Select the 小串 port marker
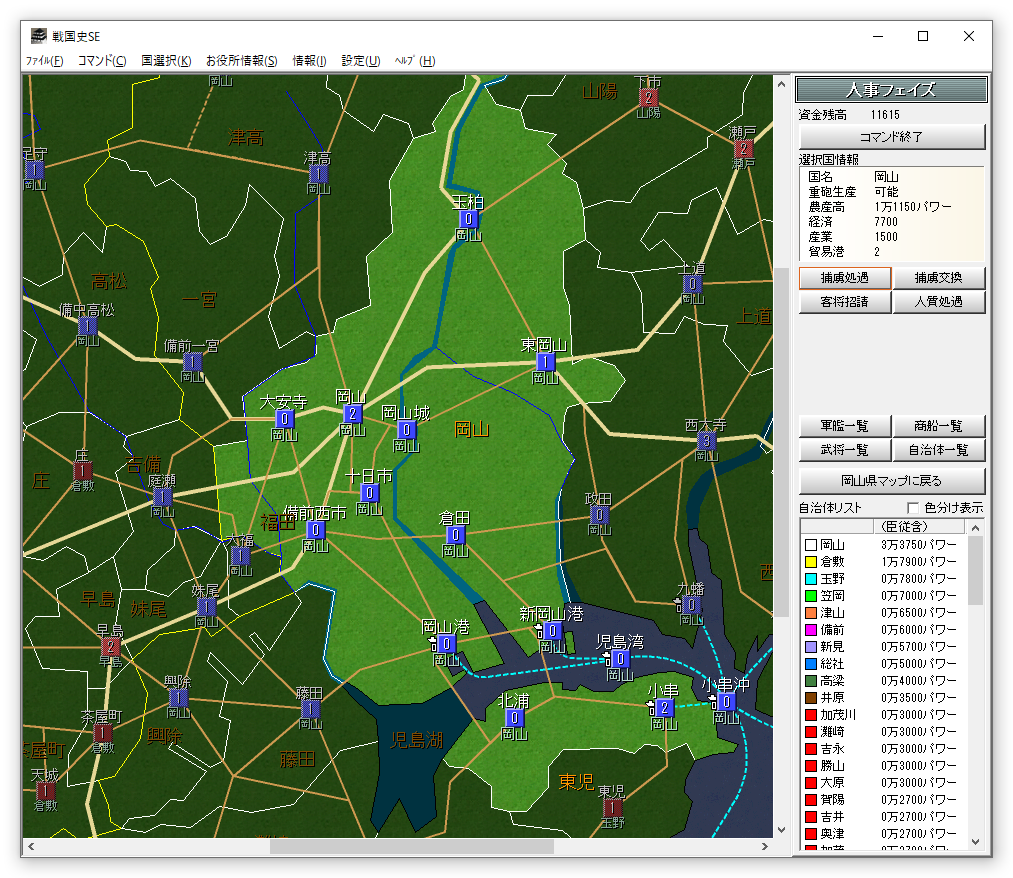This screenshot has width=1013, height=878. [665, 708]
